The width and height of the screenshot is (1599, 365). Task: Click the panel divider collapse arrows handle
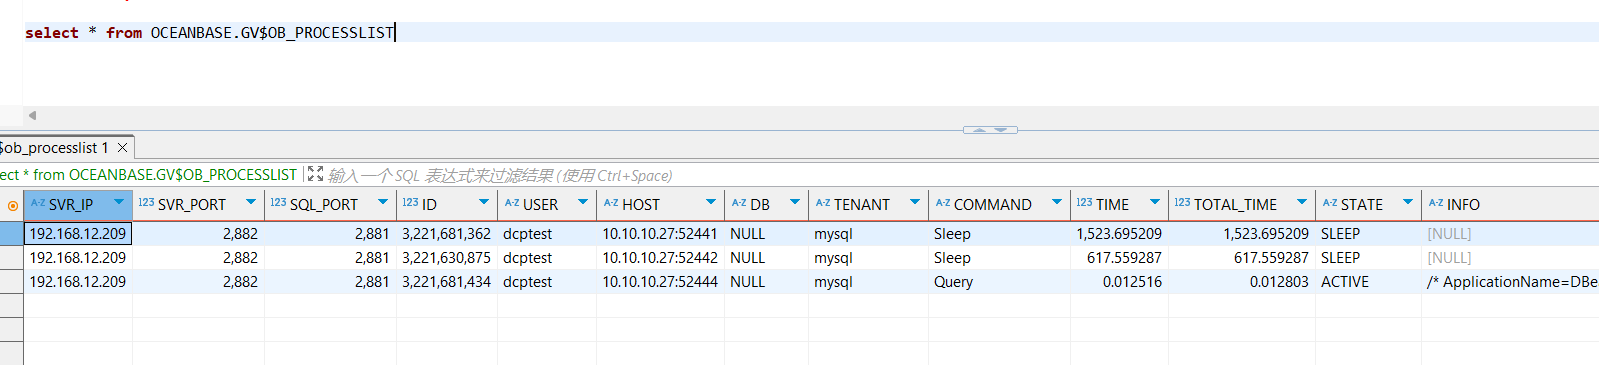[x=990, y=130]
